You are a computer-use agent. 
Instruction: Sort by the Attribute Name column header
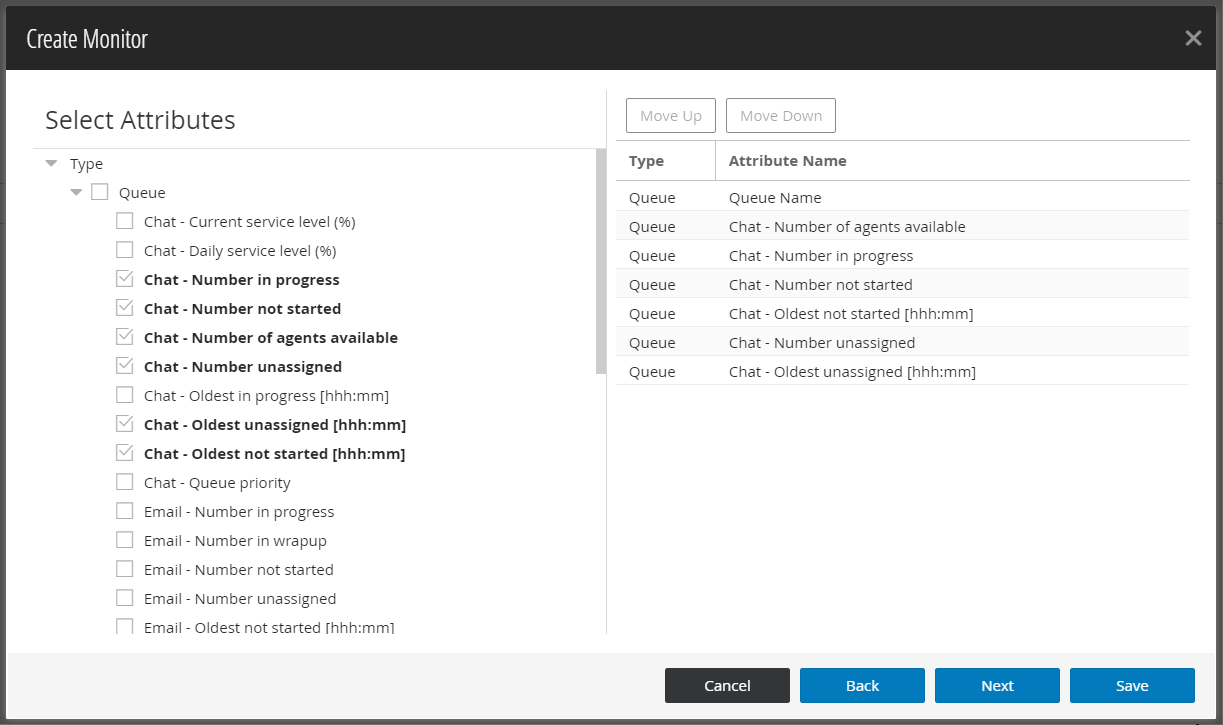point(787,160)
